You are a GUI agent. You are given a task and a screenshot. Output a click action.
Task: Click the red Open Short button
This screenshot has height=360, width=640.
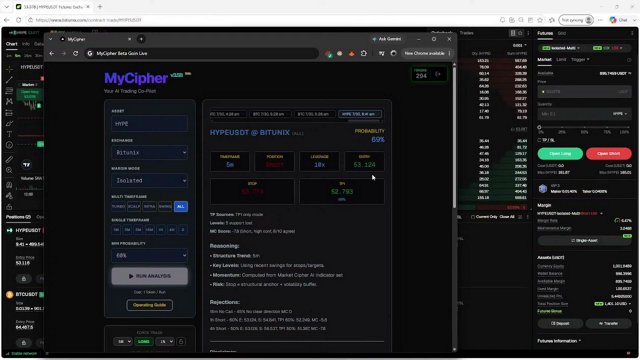(609, 153)
